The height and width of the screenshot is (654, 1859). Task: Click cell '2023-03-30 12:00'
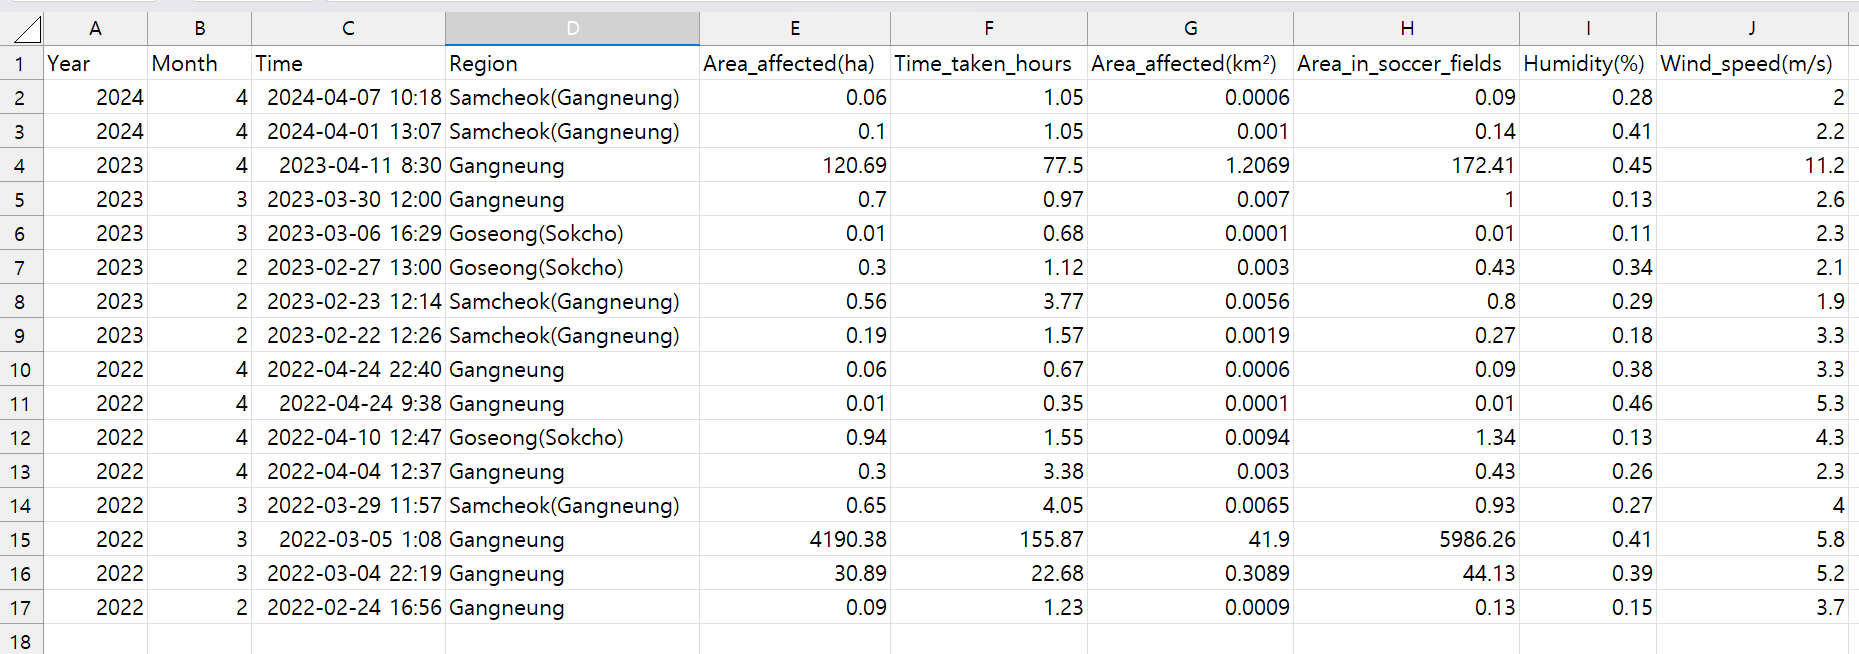(x=348, y=200)
